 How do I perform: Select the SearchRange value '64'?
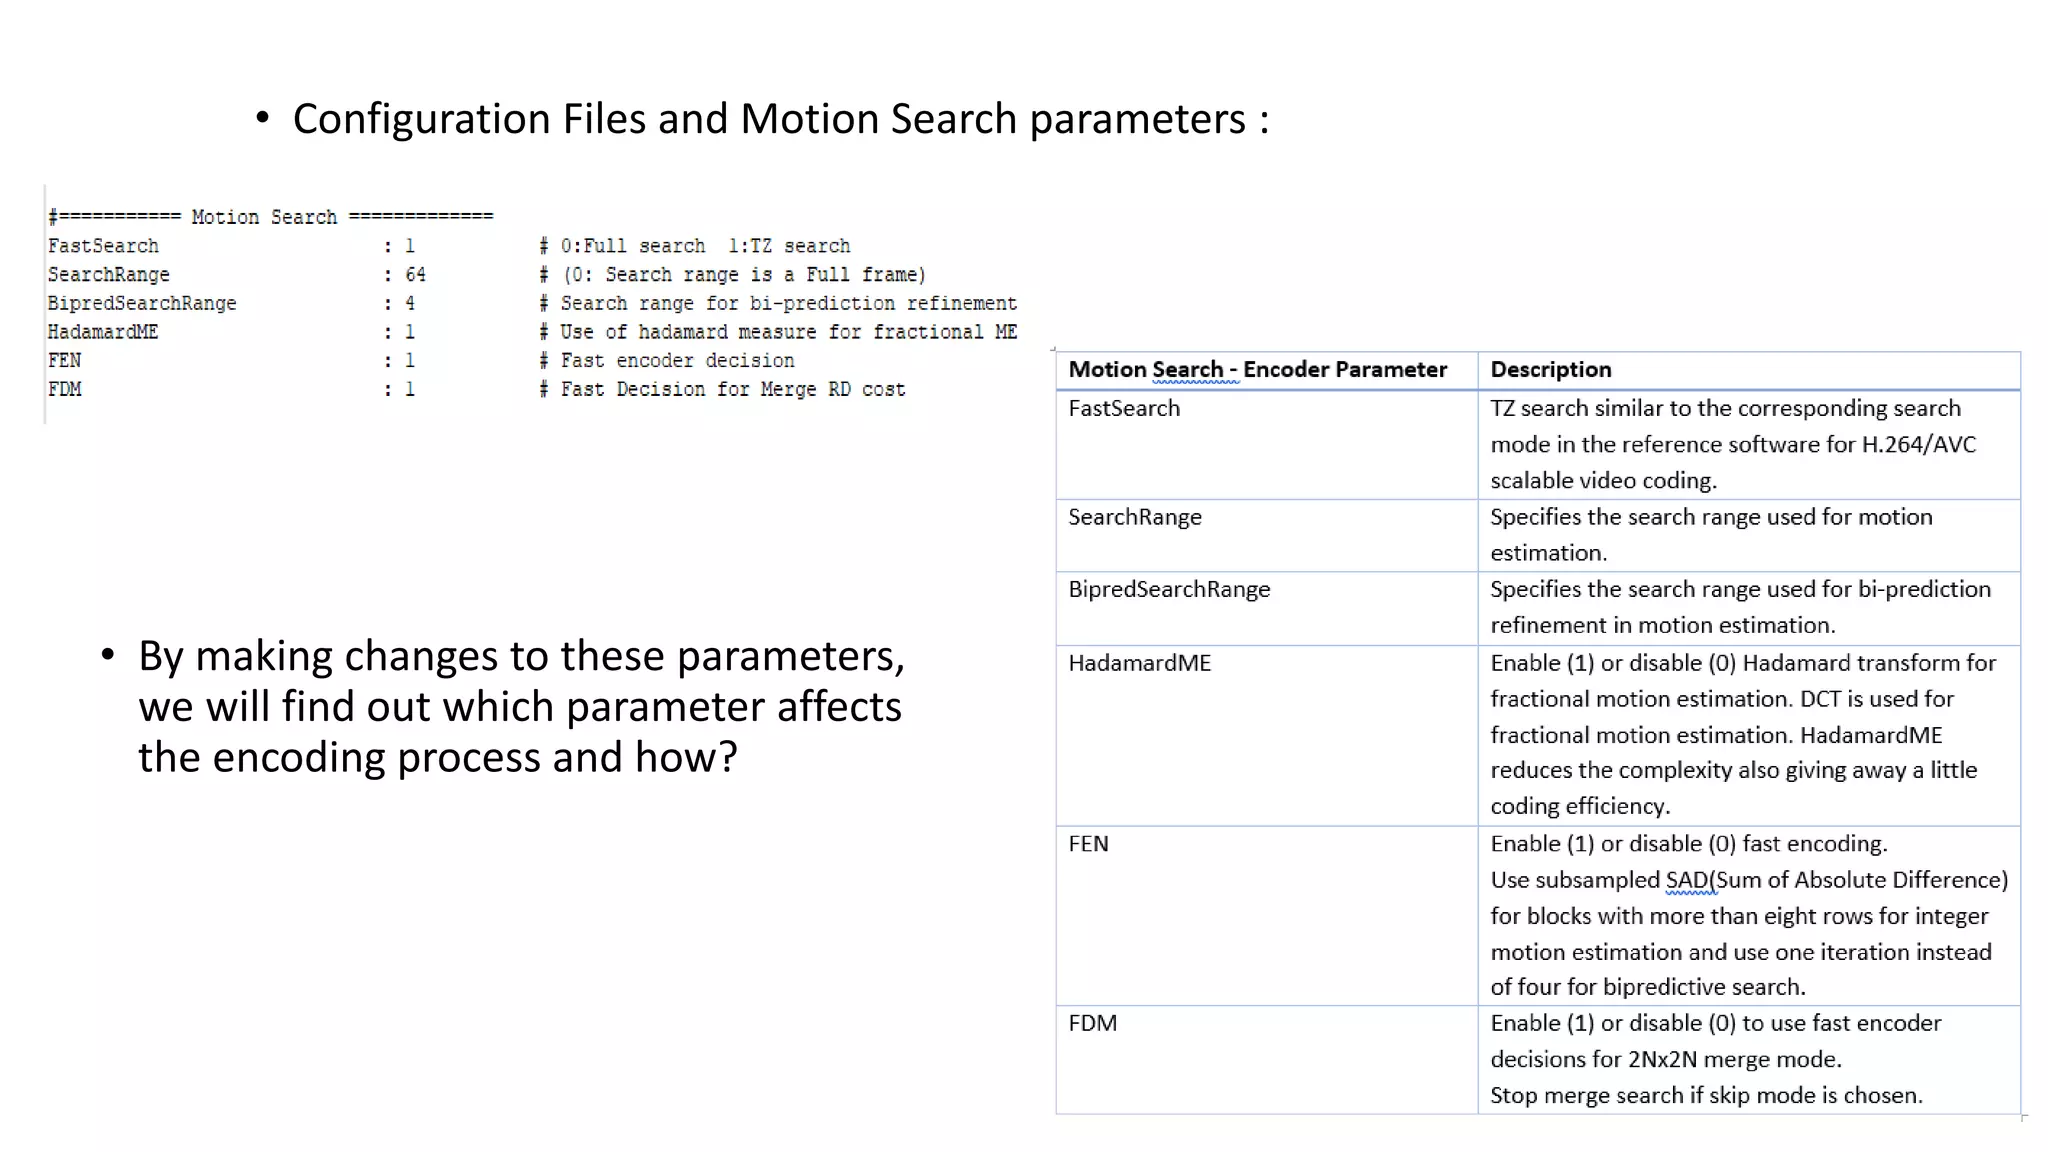click(x=416, y=275)
